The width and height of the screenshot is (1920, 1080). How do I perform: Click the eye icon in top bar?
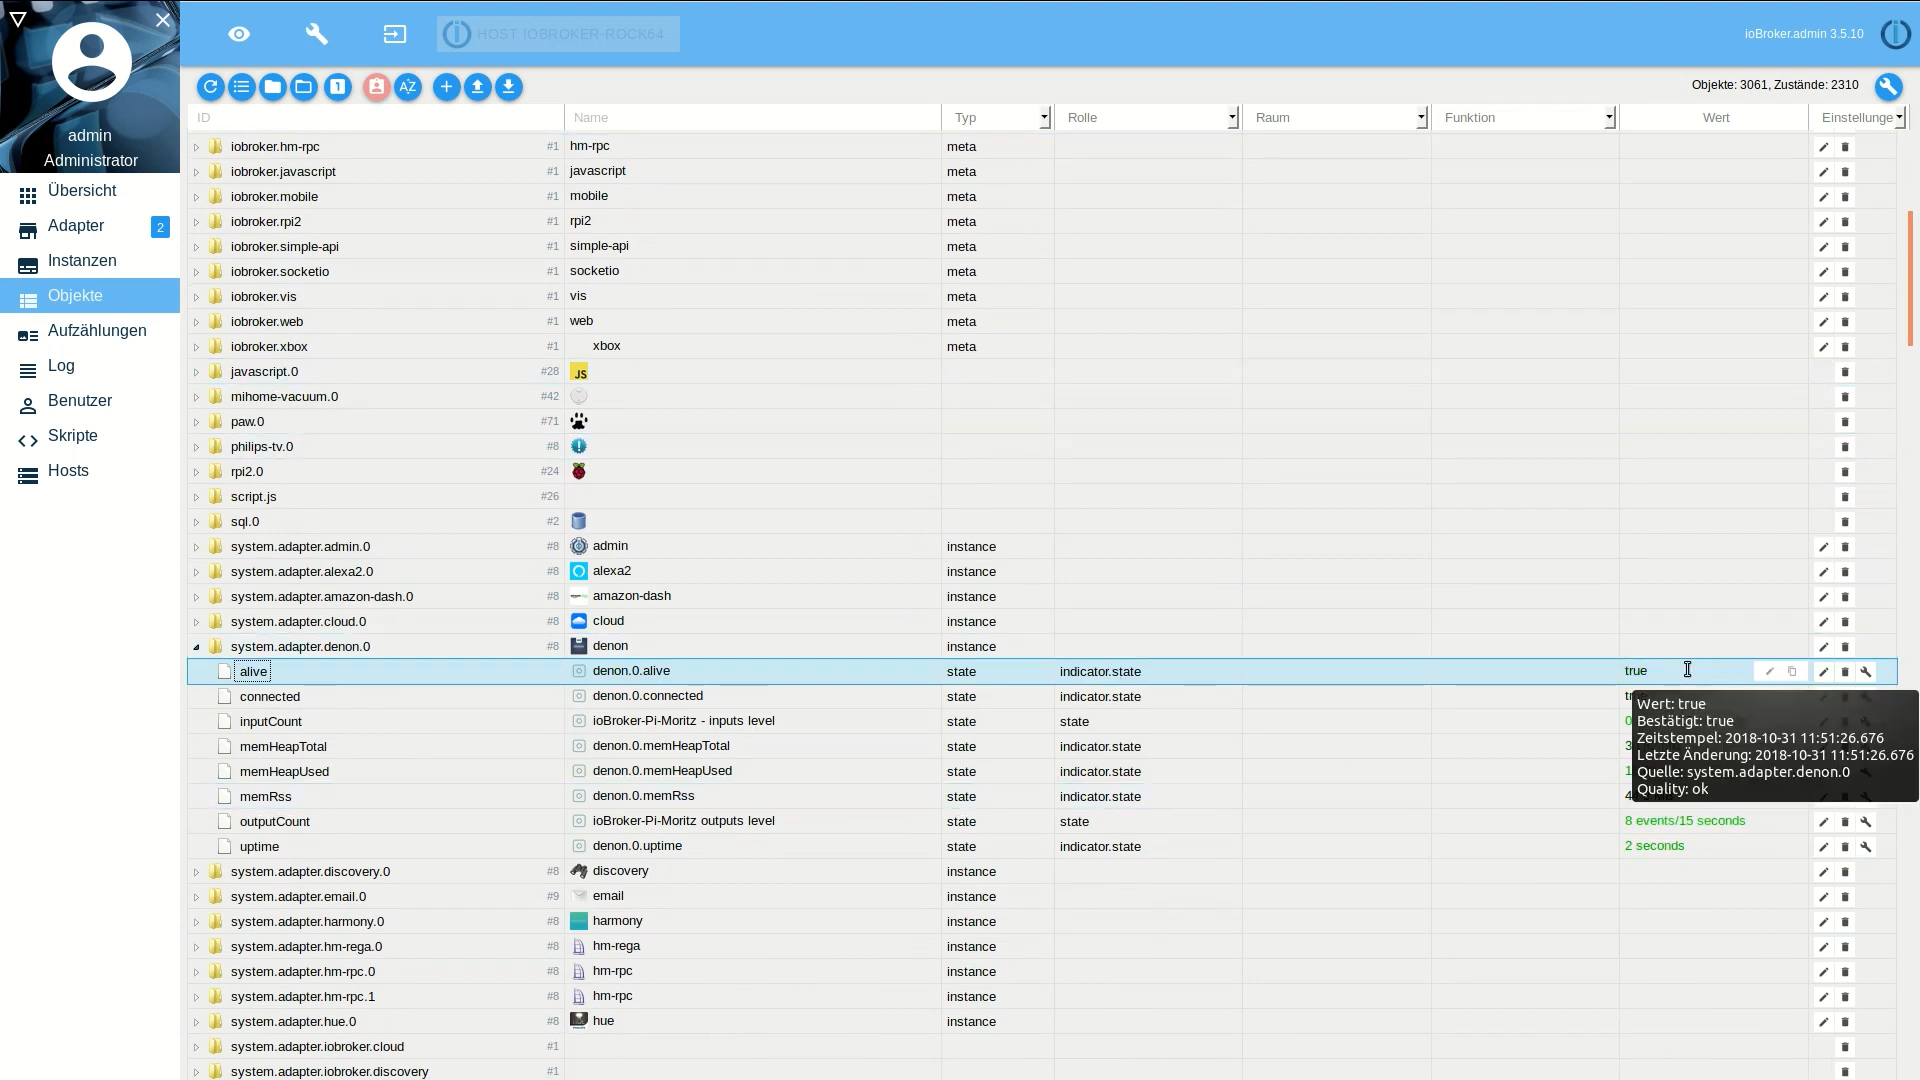pyautogui.click(x=239, y=34)
